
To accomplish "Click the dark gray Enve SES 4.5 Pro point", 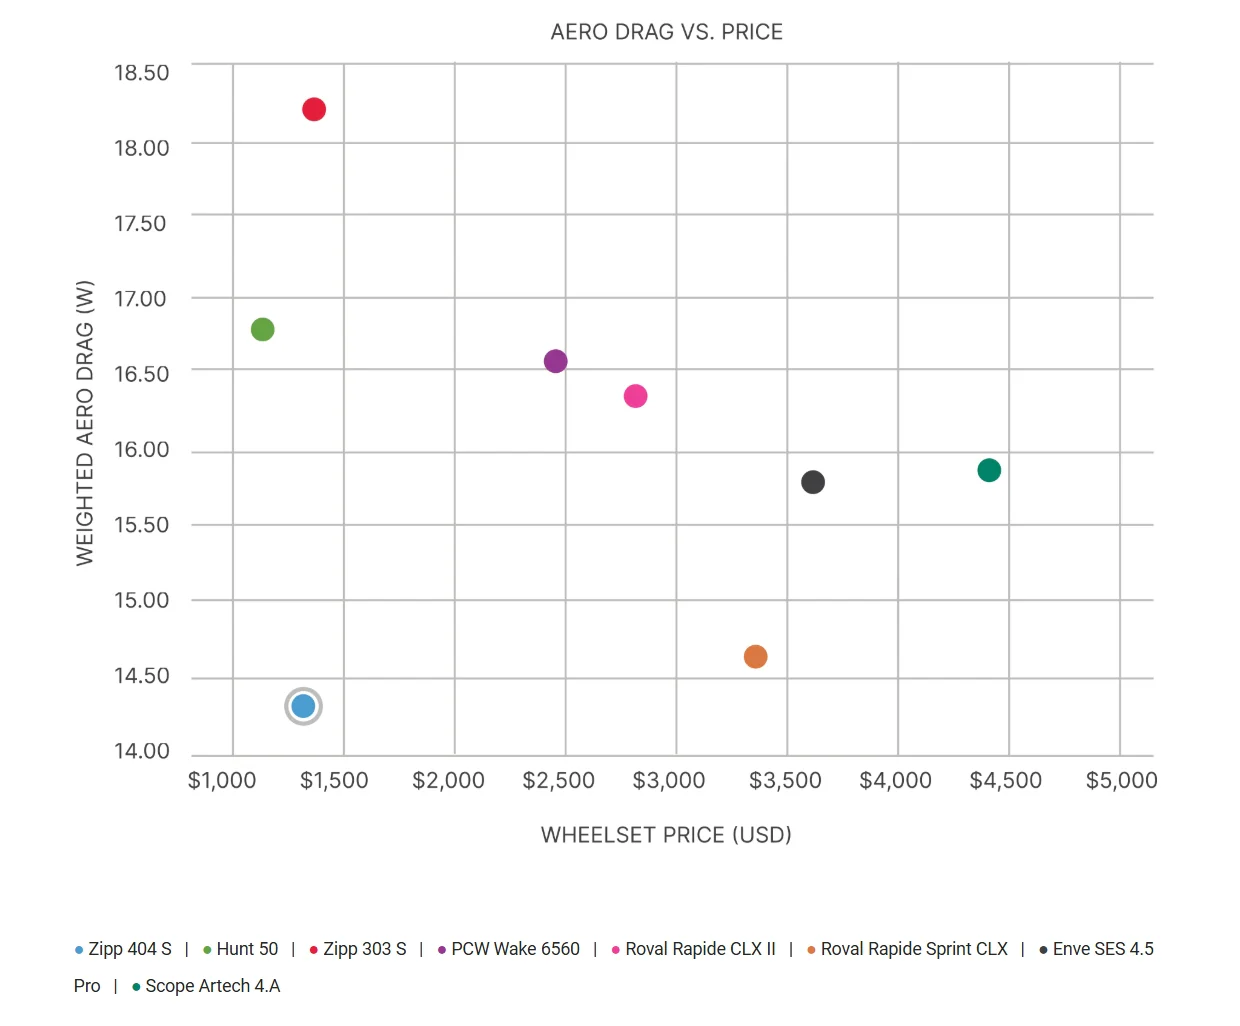I will [x=813, y=482].
